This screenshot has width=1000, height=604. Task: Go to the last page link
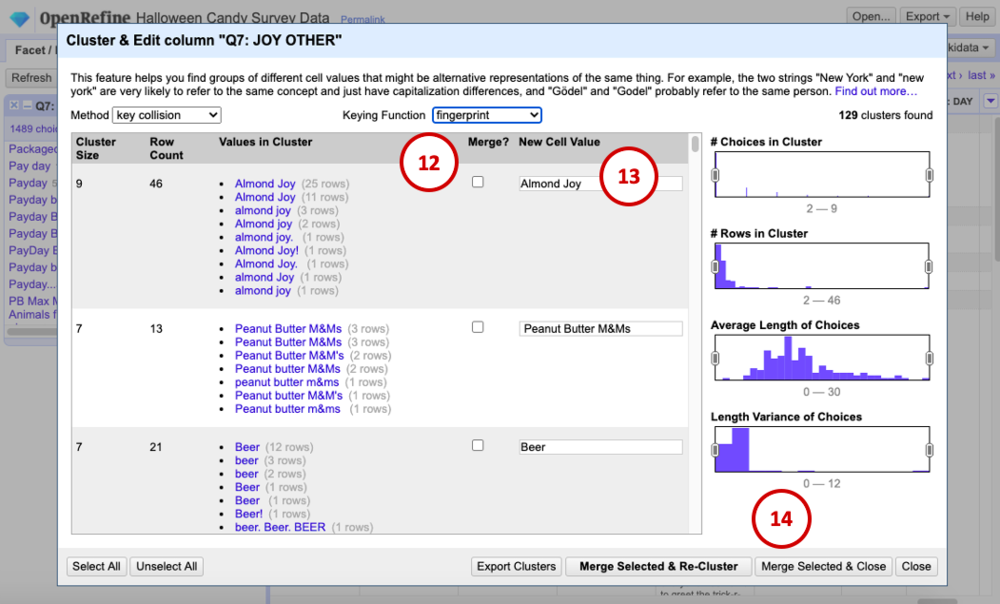[981, 75]
